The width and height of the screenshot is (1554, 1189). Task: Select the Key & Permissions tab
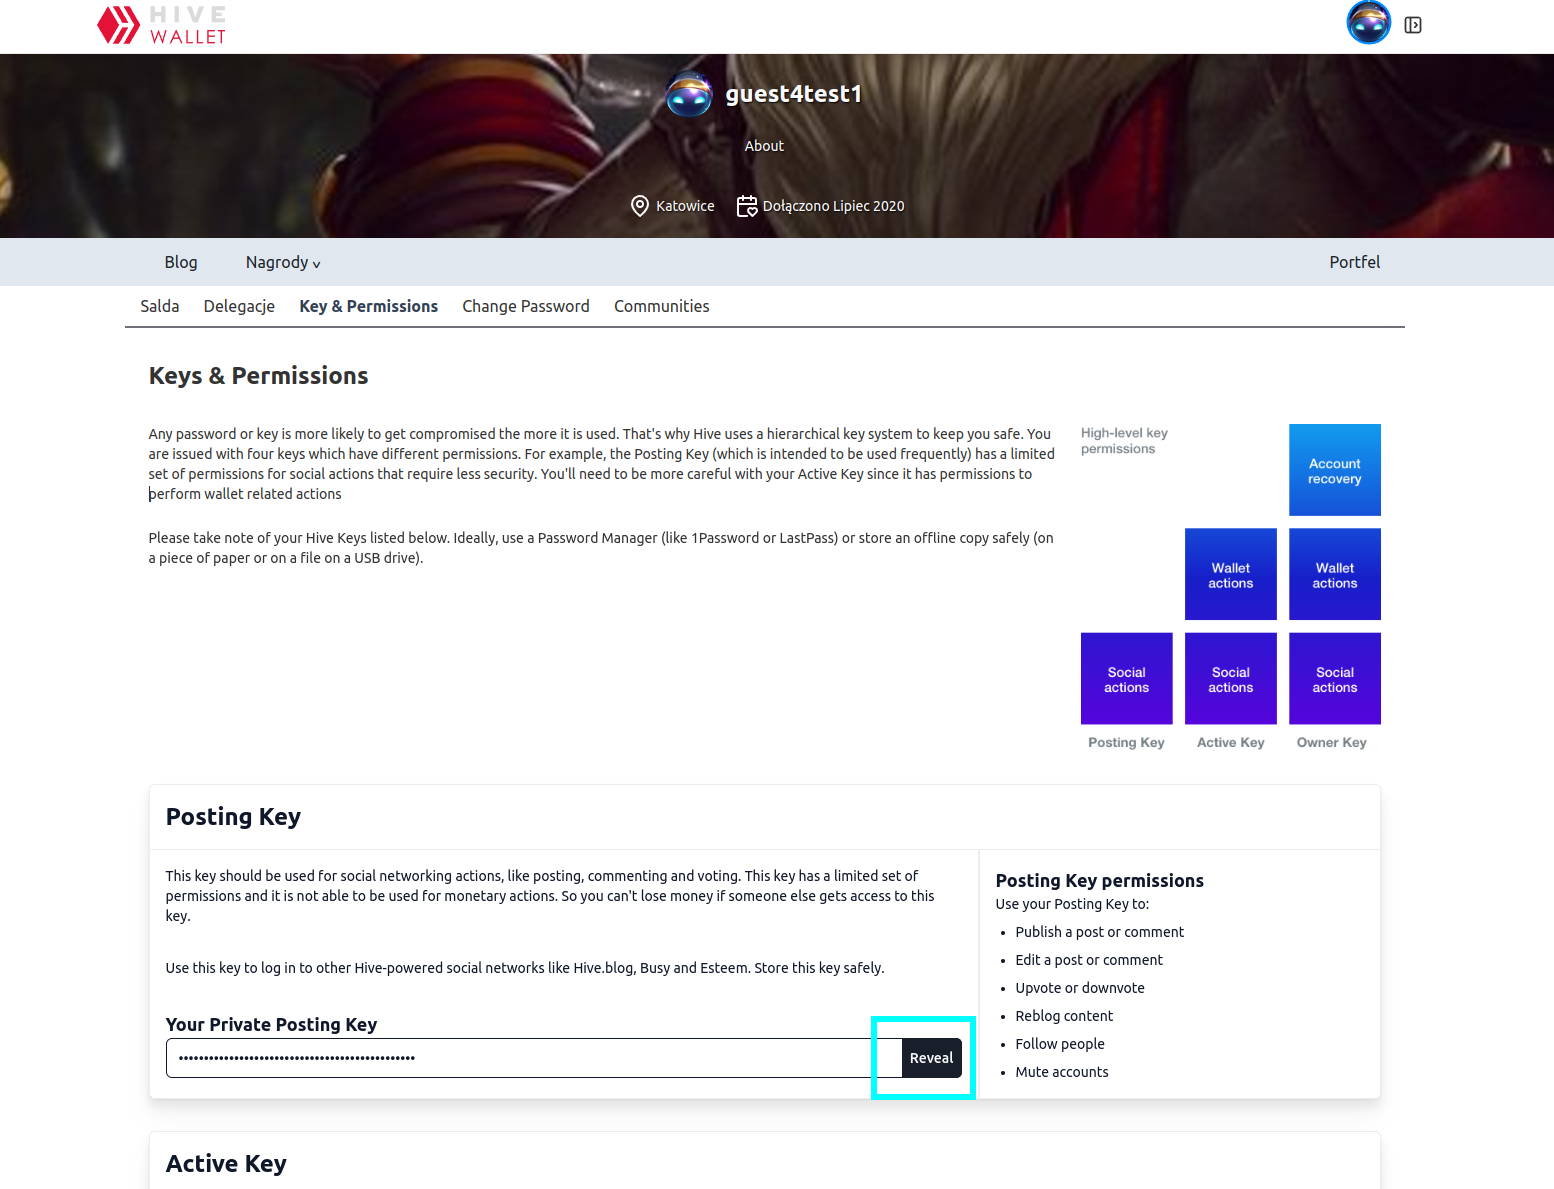368,306
